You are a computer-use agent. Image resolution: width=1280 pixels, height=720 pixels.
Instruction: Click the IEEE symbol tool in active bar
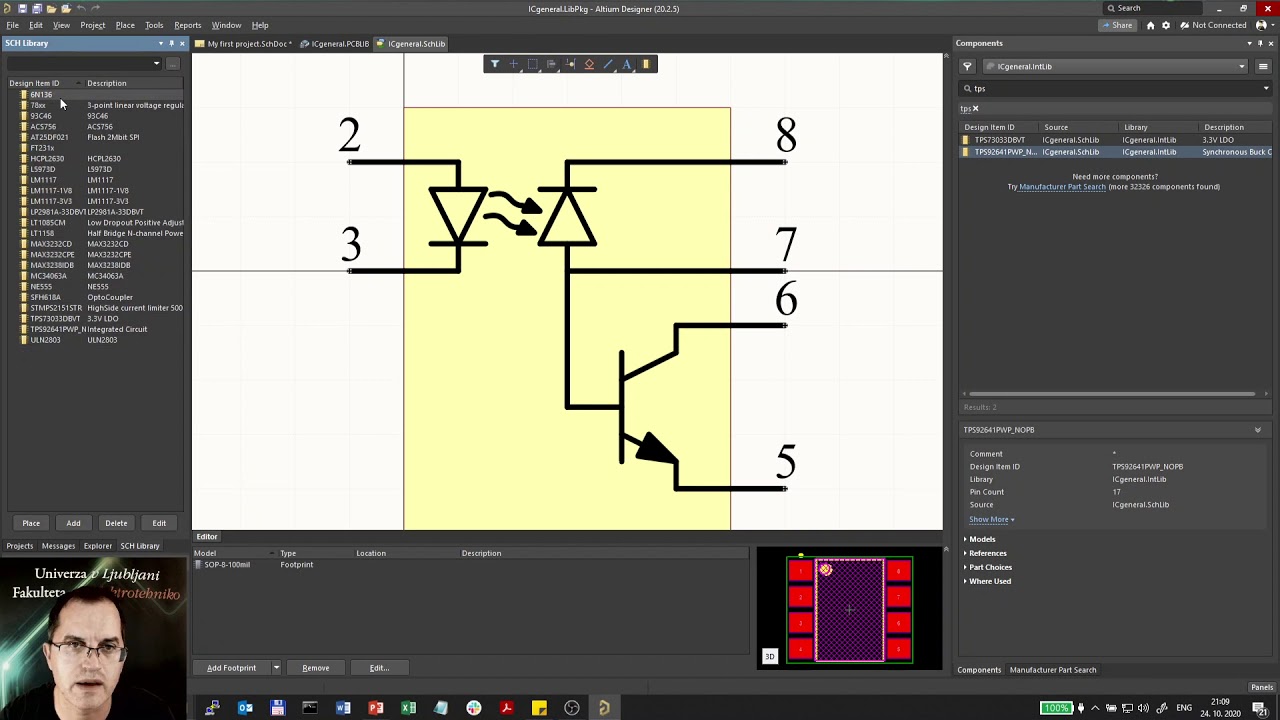click(x=589, y=64)
